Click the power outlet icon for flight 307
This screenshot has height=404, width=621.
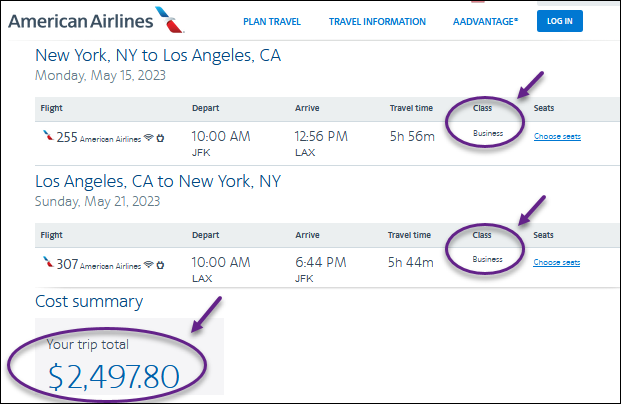coord(160,265)
